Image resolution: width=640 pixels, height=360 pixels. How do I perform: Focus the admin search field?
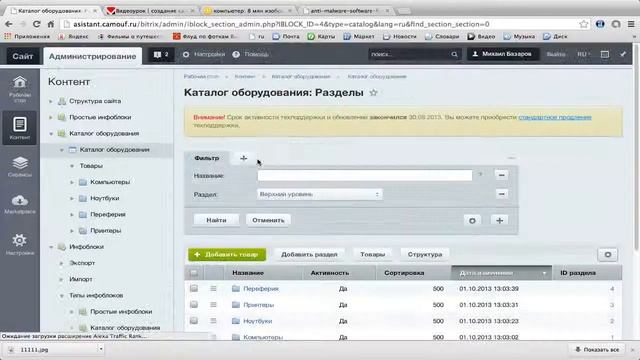tap(410, 54)
